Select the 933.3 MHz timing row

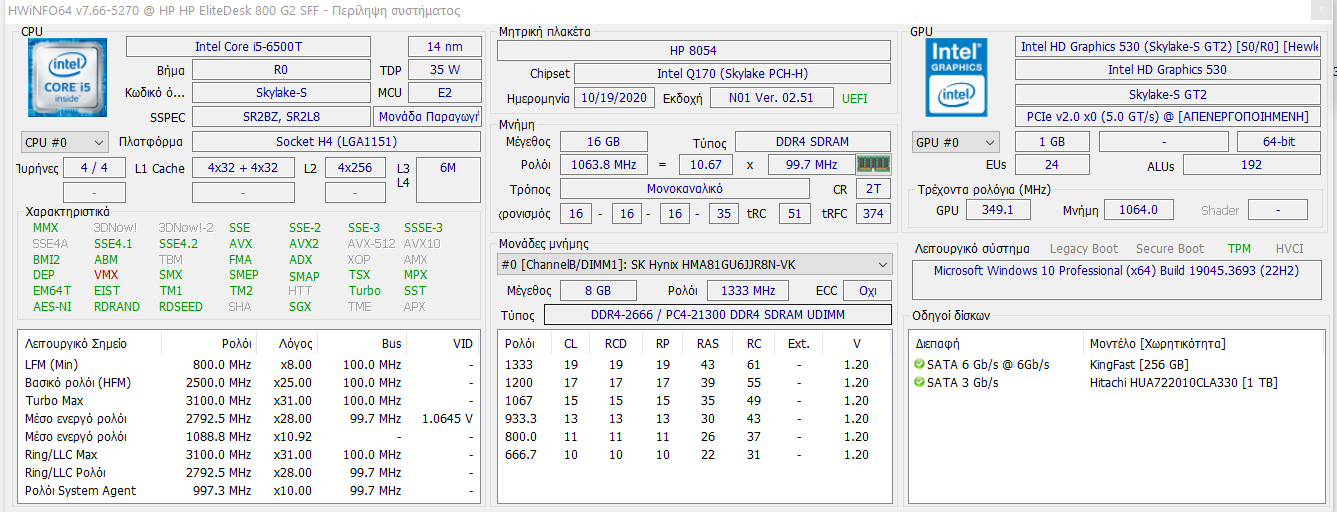694,419
